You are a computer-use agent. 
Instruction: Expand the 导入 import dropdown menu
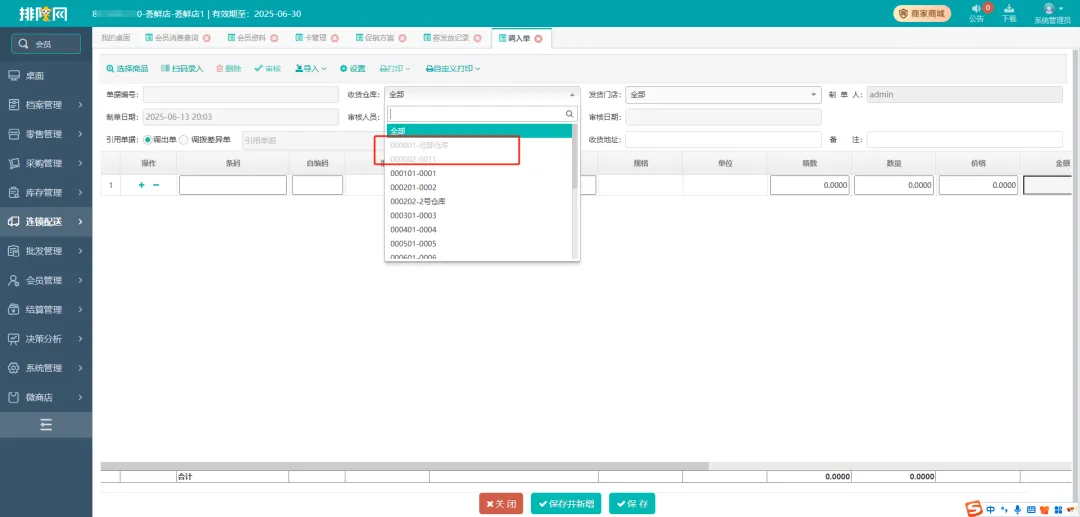(x=310, y=69)
